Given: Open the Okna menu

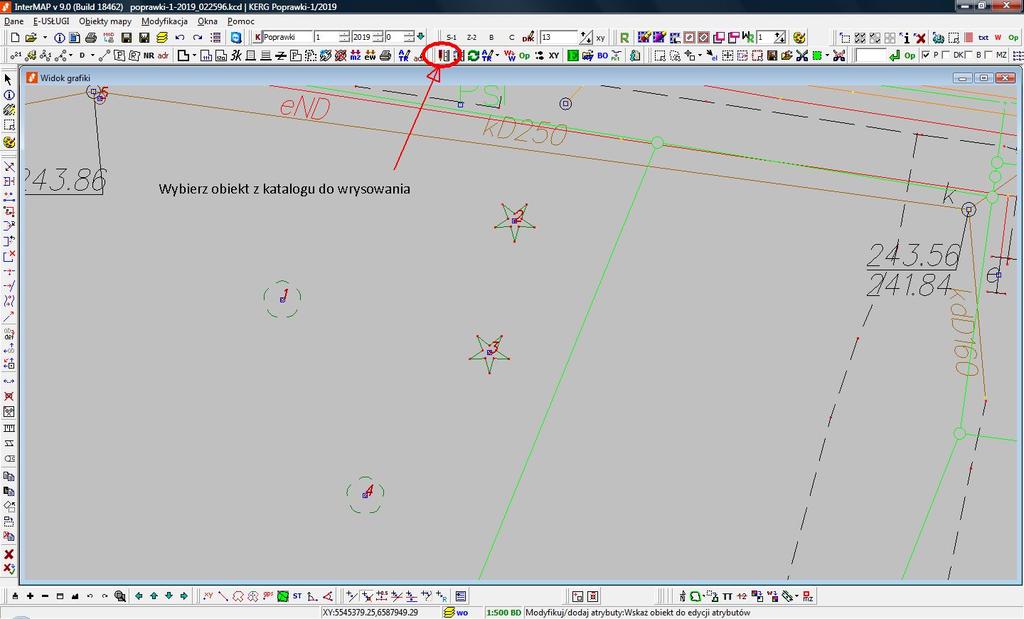Looking at the screenshot, I should coord(207,21).
